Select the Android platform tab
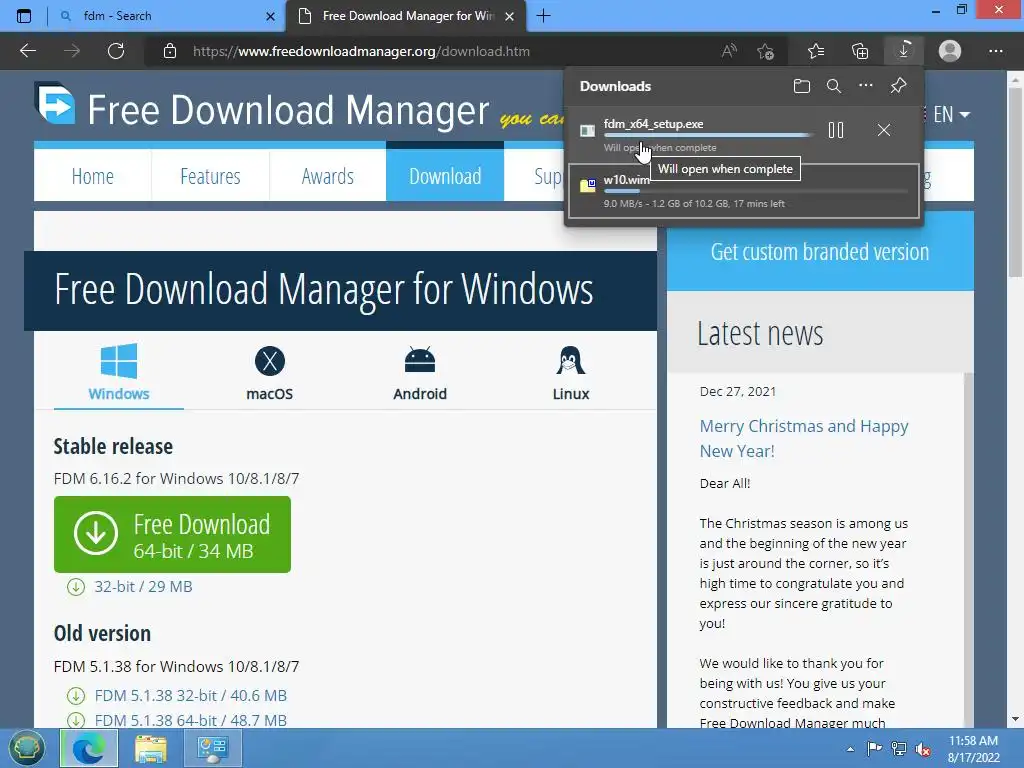The height and width of the screenshot is (768, 1024). coord(420,372)
